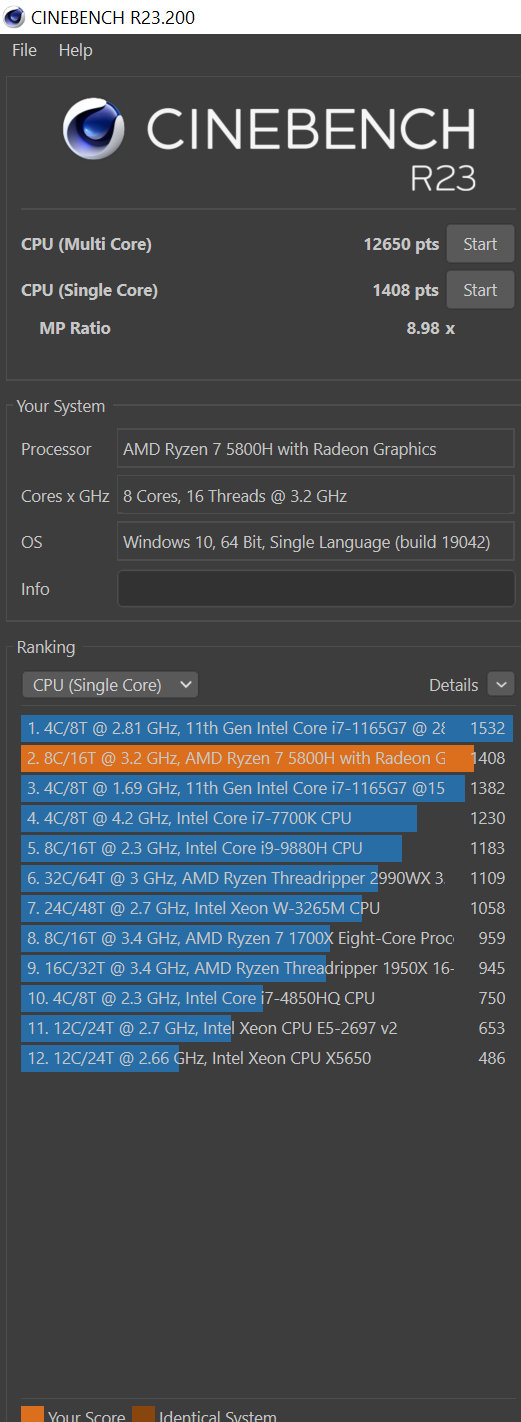Click the Cinebench app icon in title bar
The image size is (521, 1422).
pyautogui.click(x=14, y=17)
